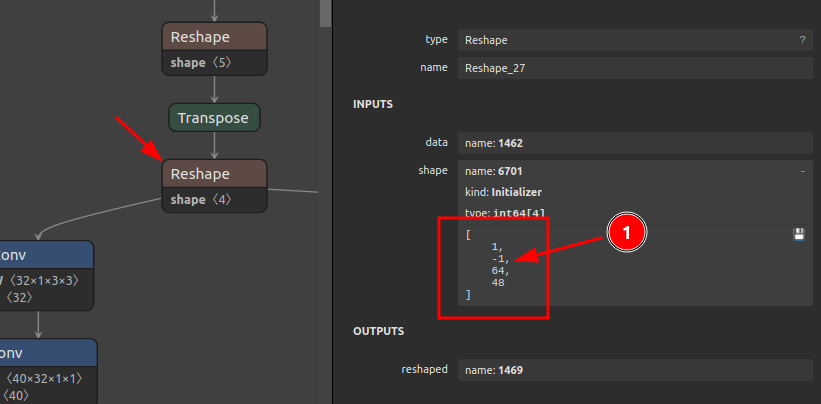This screenshot has height=404, width=821.
Task: Click the save icon for the shape tensor
Action: pyautogui.click(x=799, y=234)
